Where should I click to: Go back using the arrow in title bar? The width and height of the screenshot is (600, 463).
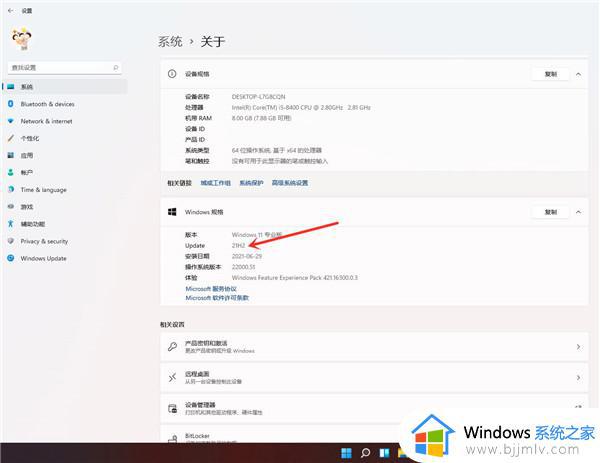click(x=10, y=11)
